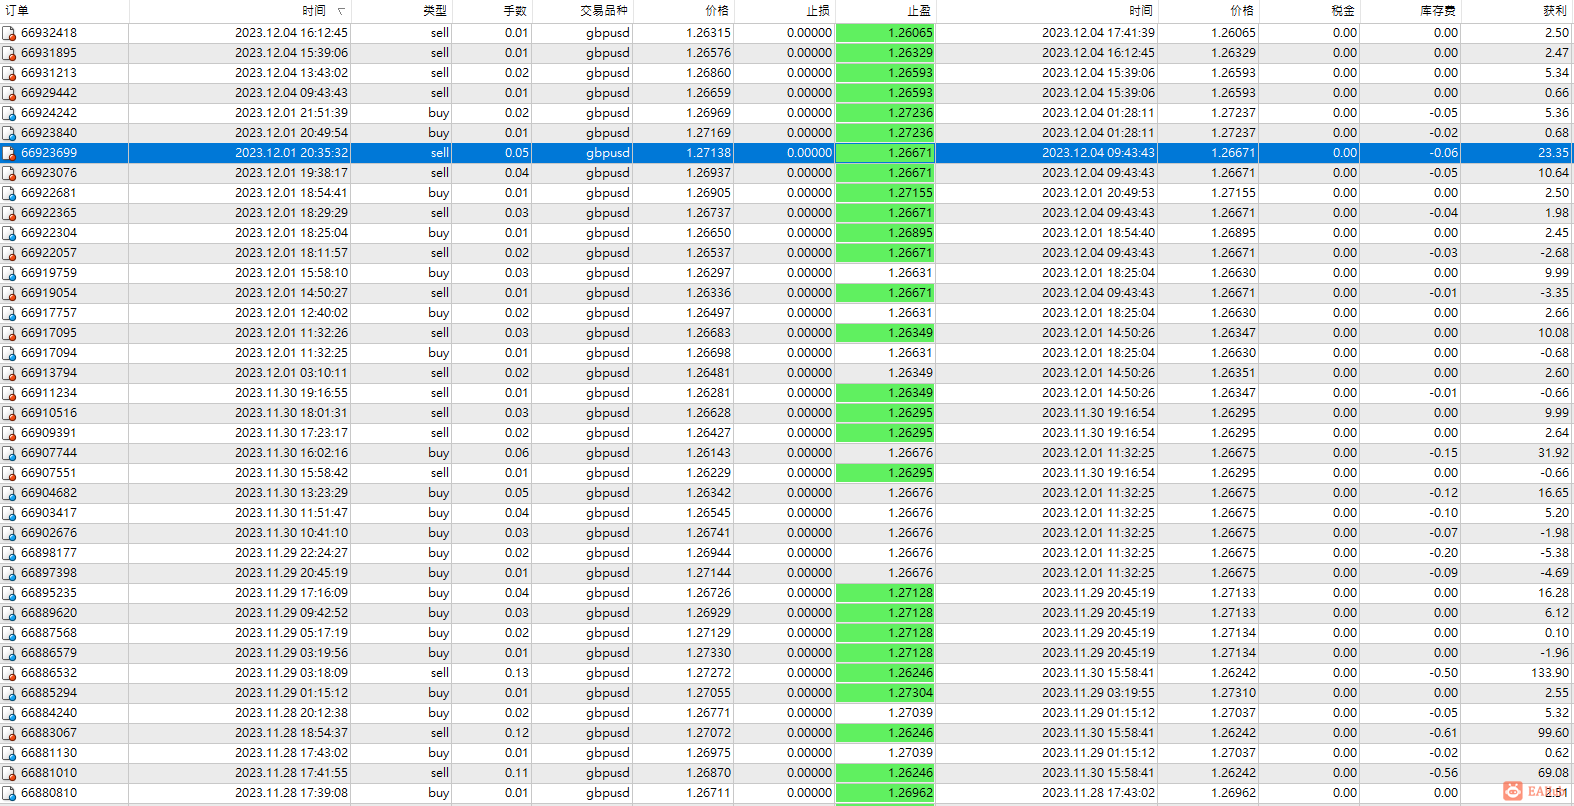This screenshot has height=806, width=1574.
Task: Select the close price 1.27310
Action: click(1234, 693)
